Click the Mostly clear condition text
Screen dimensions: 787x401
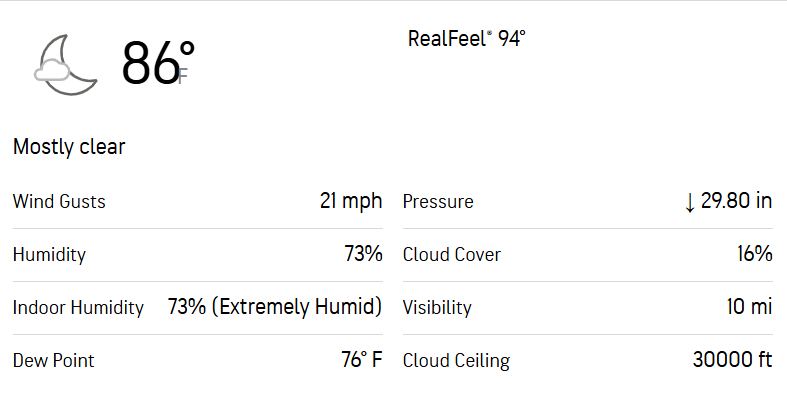pos(69,147)
